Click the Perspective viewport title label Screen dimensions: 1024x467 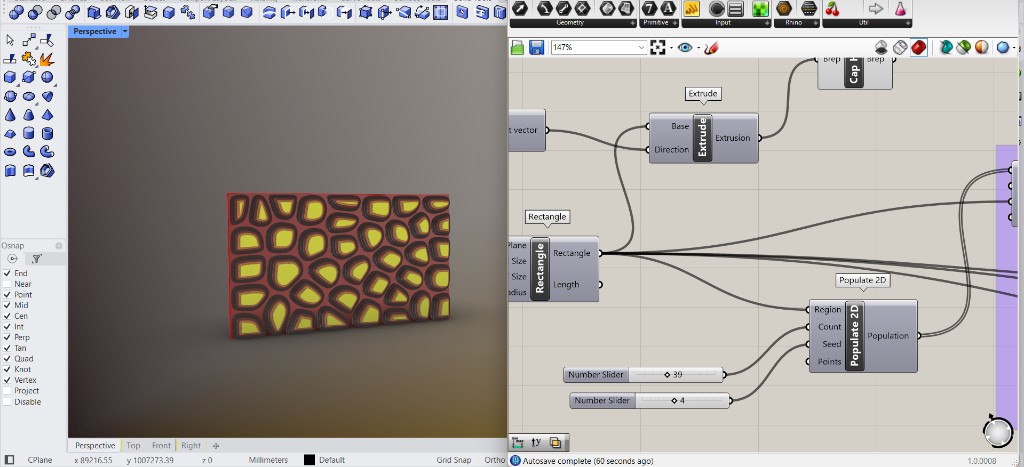click(95, 31)
